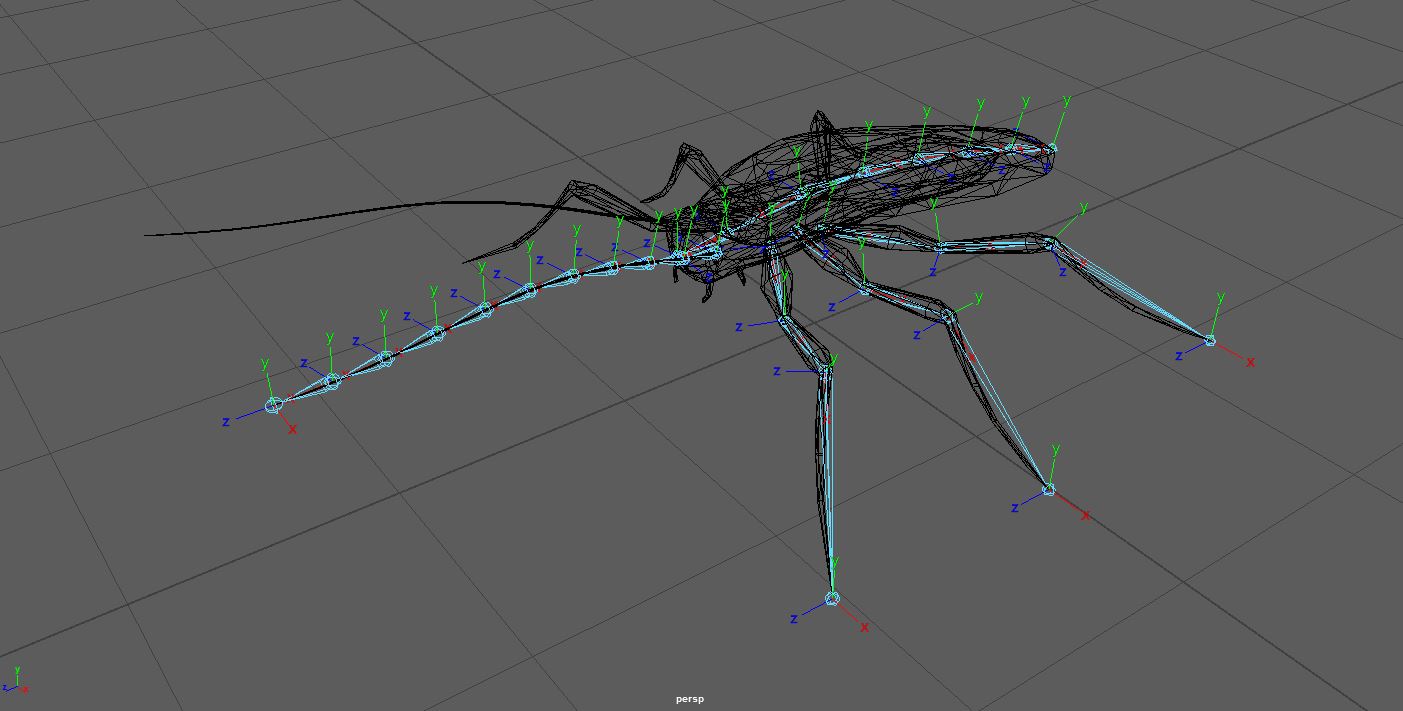Screen dimensions: 1403x711
Task: Click the view axis gizmo in the corner
Action: 16,680
